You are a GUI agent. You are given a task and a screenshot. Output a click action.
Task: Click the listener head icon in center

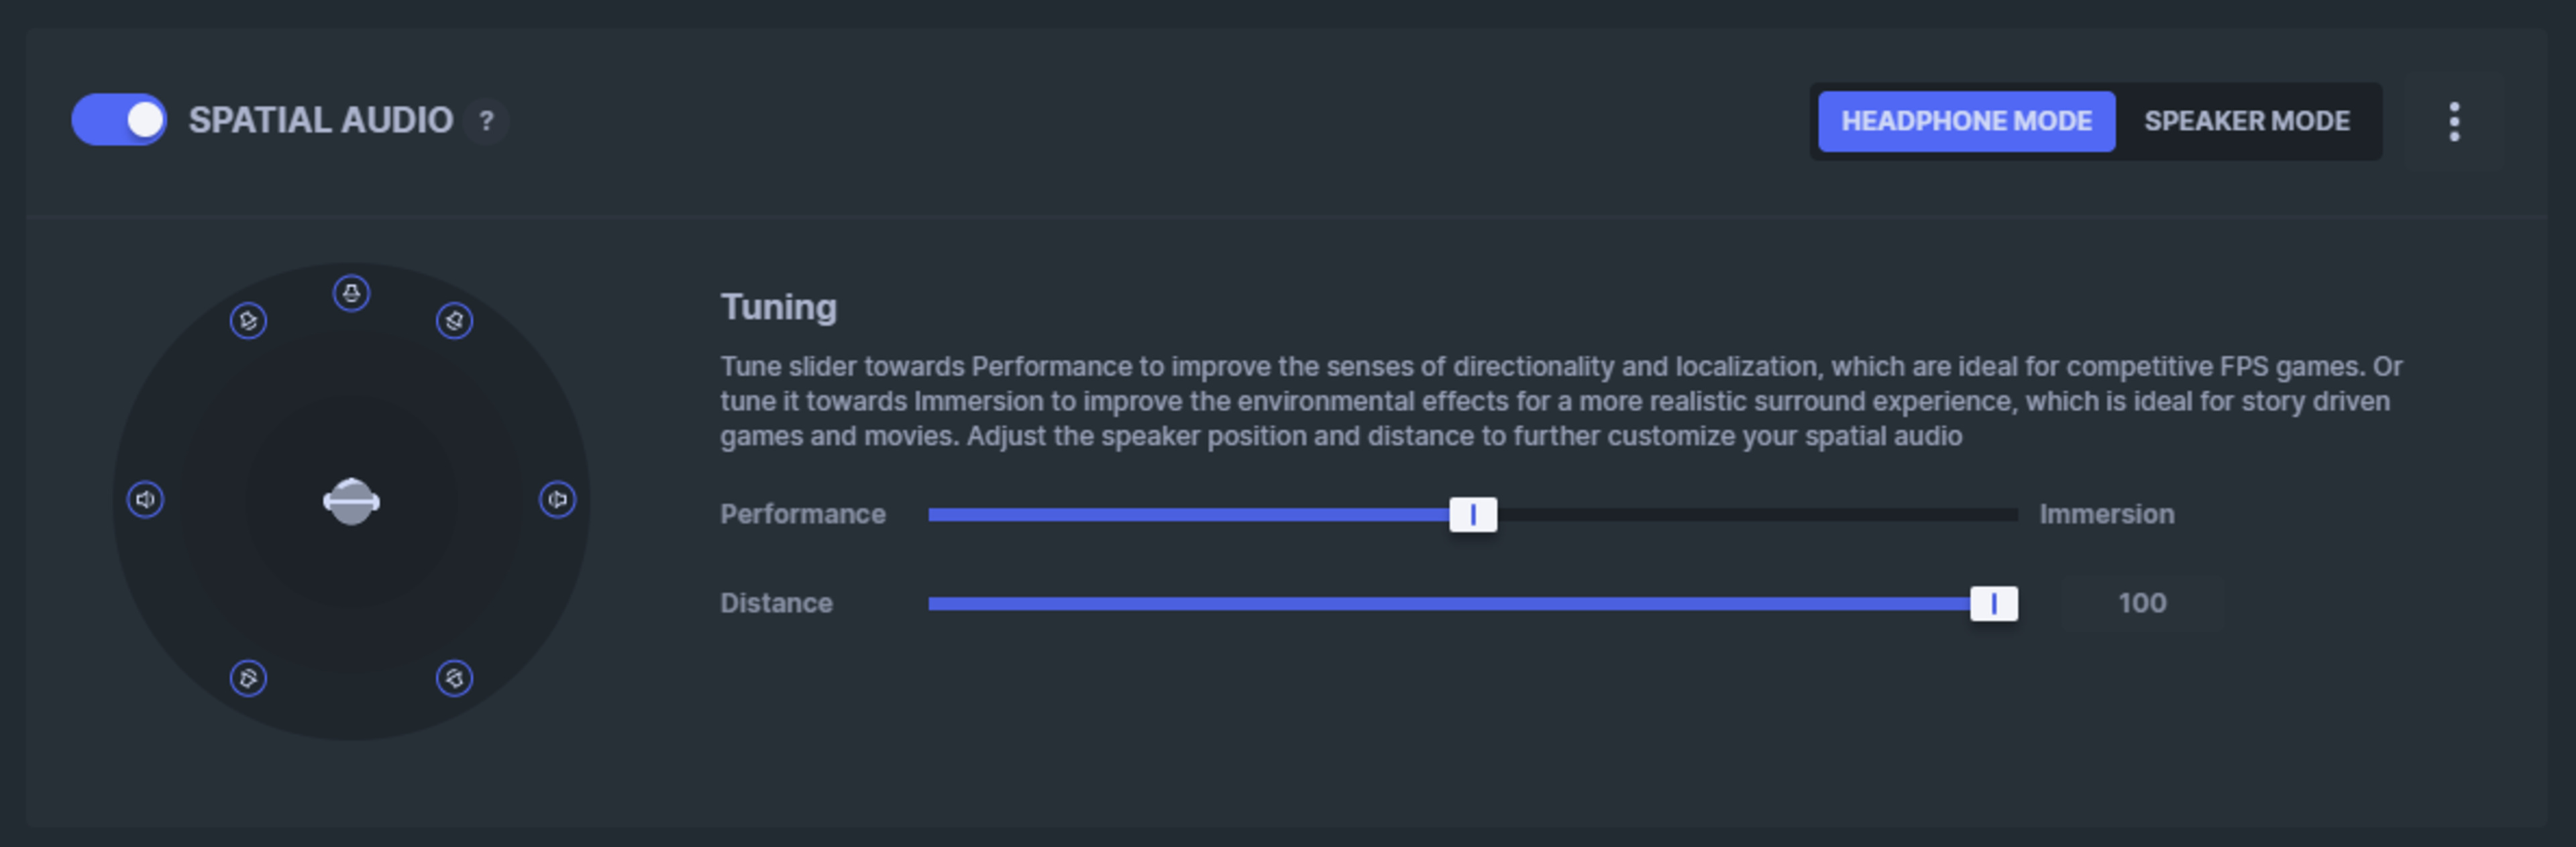coord(351,501)
